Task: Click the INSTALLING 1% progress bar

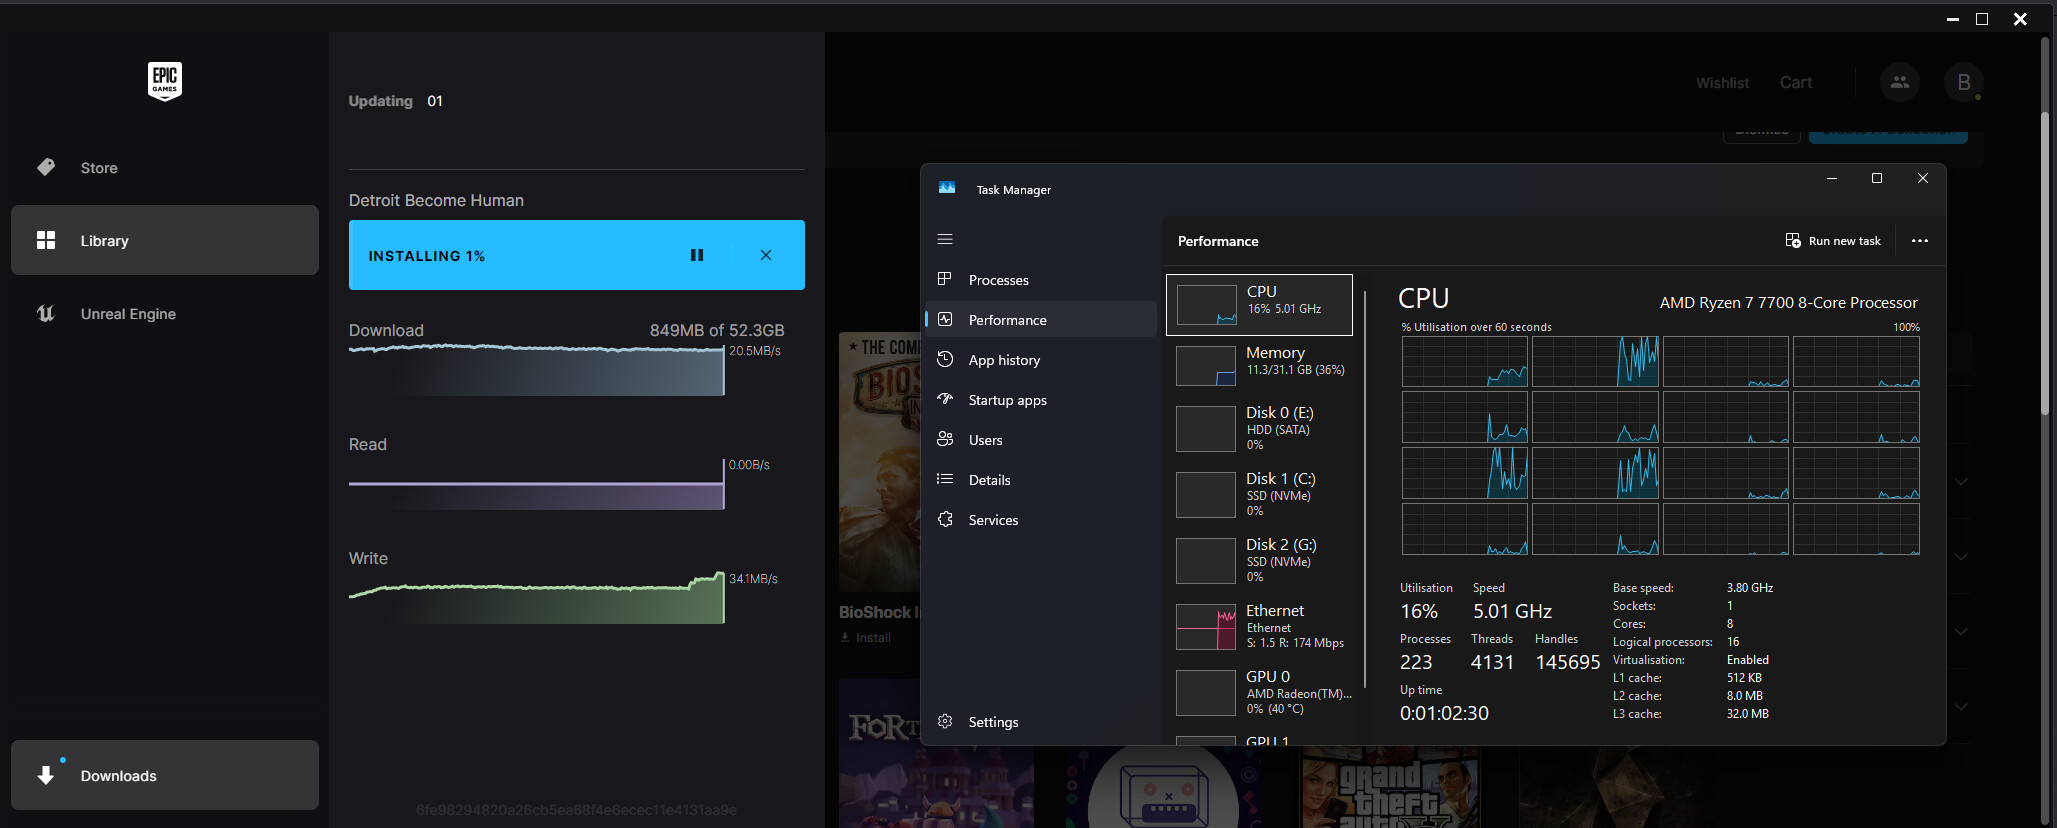Action: pos(577,255)
